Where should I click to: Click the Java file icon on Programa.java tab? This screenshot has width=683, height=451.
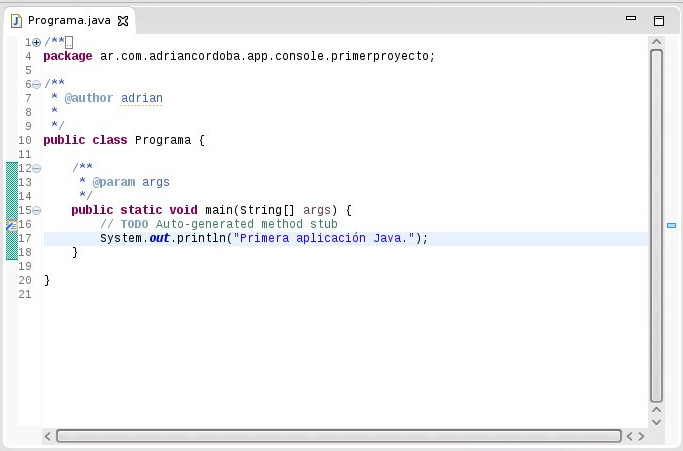tap(16, 20)
